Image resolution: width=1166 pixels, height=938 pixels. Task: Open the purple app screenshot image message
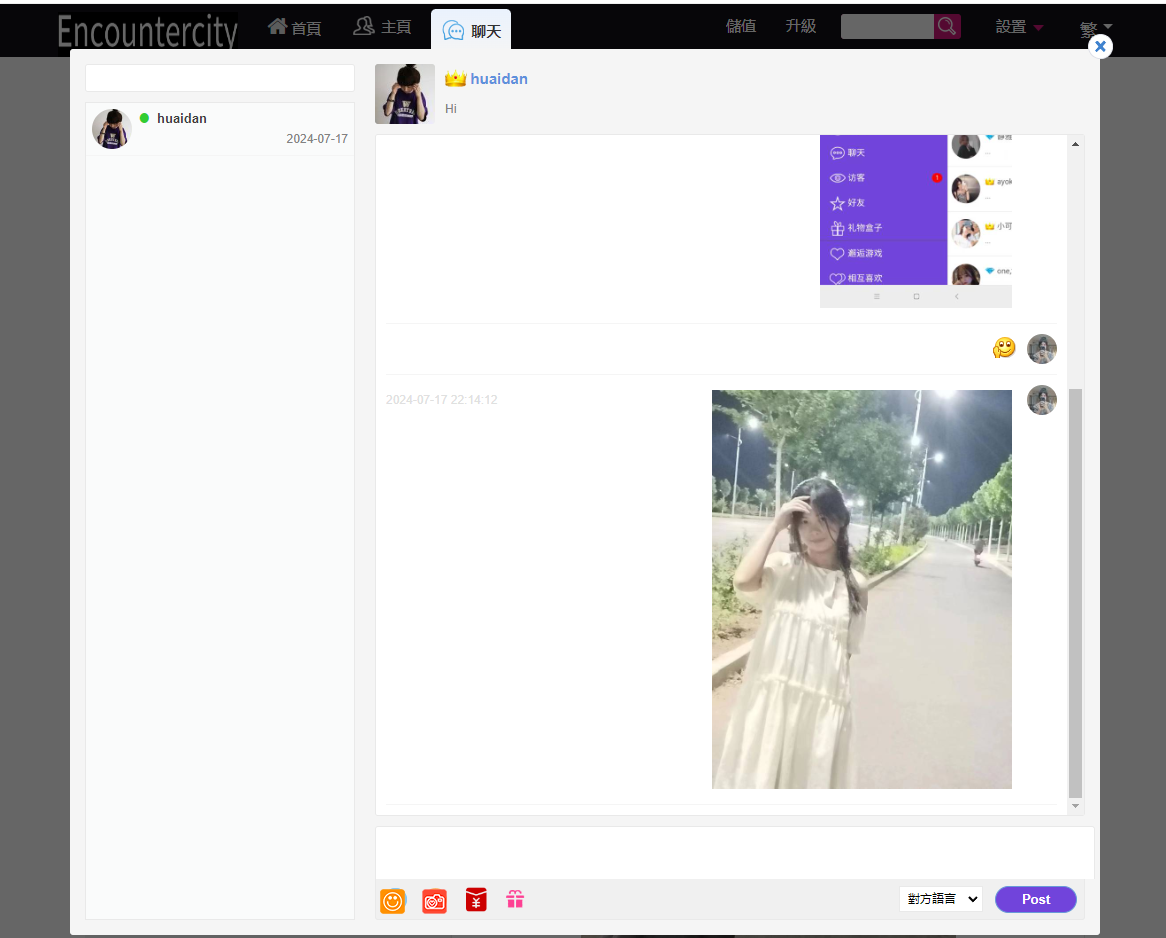[916, 221]
